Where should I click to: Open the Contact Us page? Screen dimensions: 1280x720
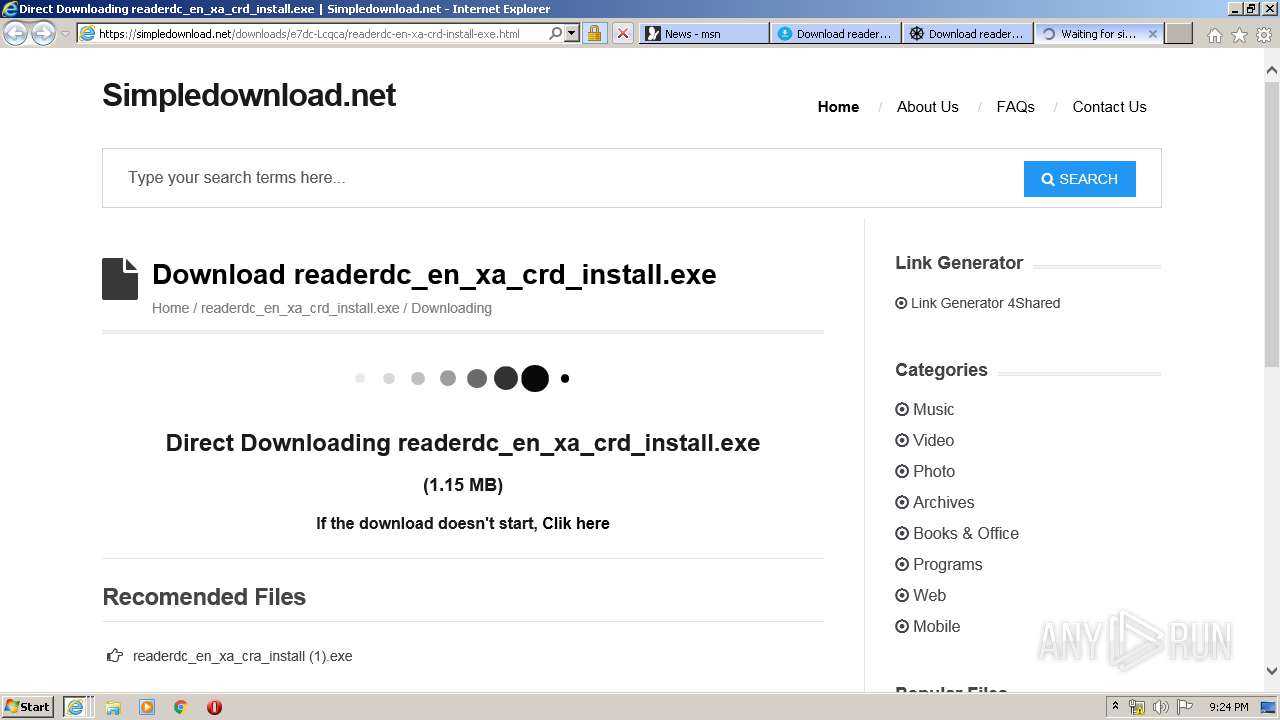coord(1109,107)
